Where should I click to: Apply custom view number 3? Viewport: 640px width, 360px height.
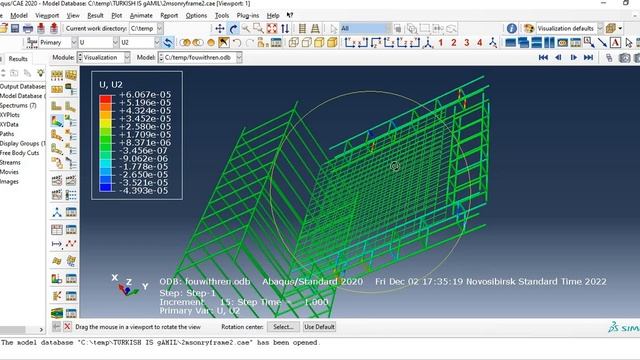point(467,42)
